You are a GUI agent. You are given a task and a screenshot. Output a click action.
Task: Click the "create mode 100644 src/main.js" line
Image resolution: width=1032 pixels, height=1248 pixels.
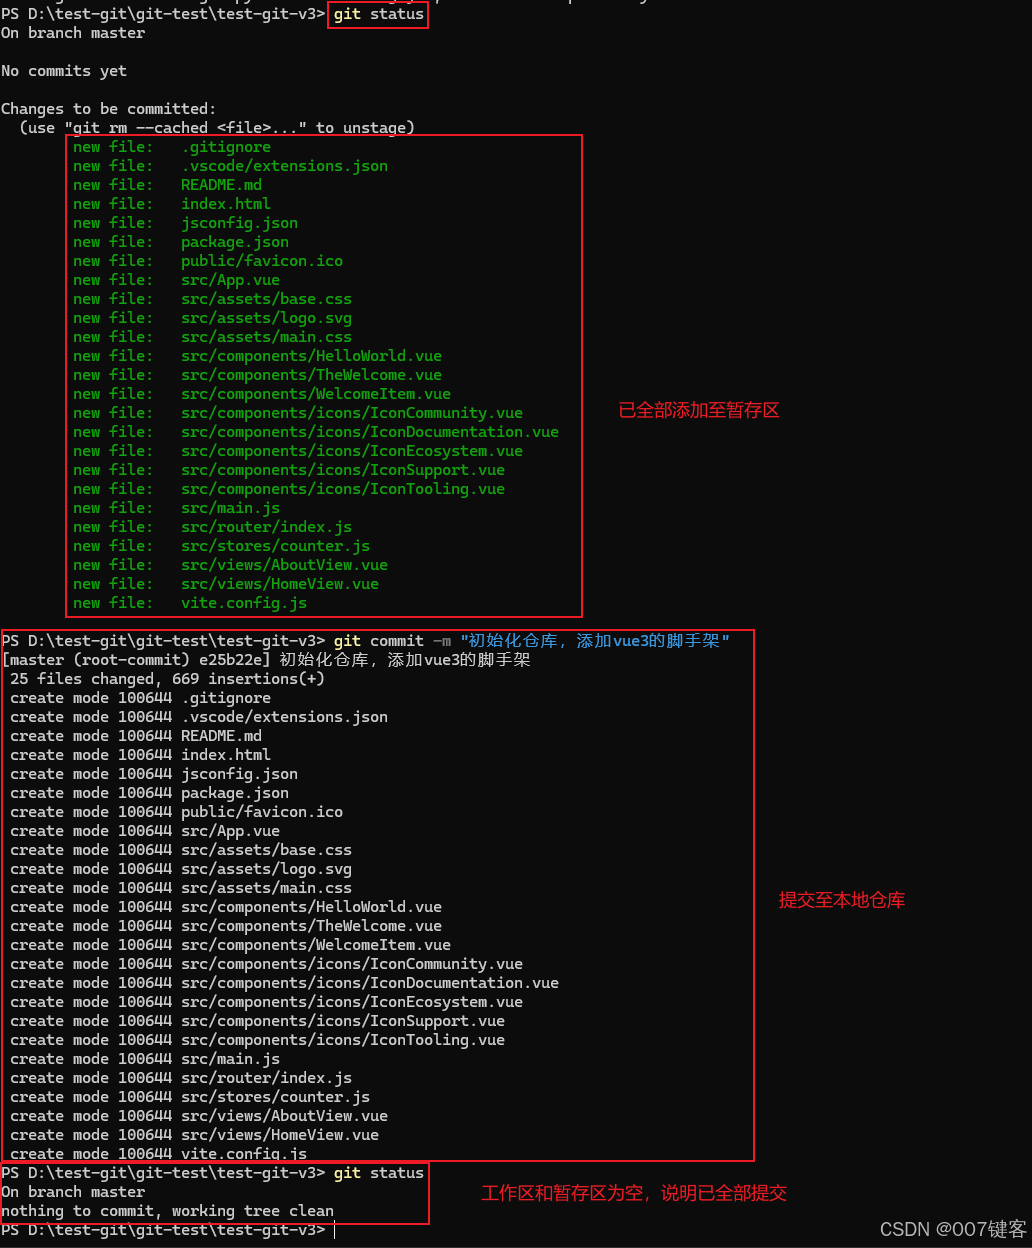(145, 1059)
